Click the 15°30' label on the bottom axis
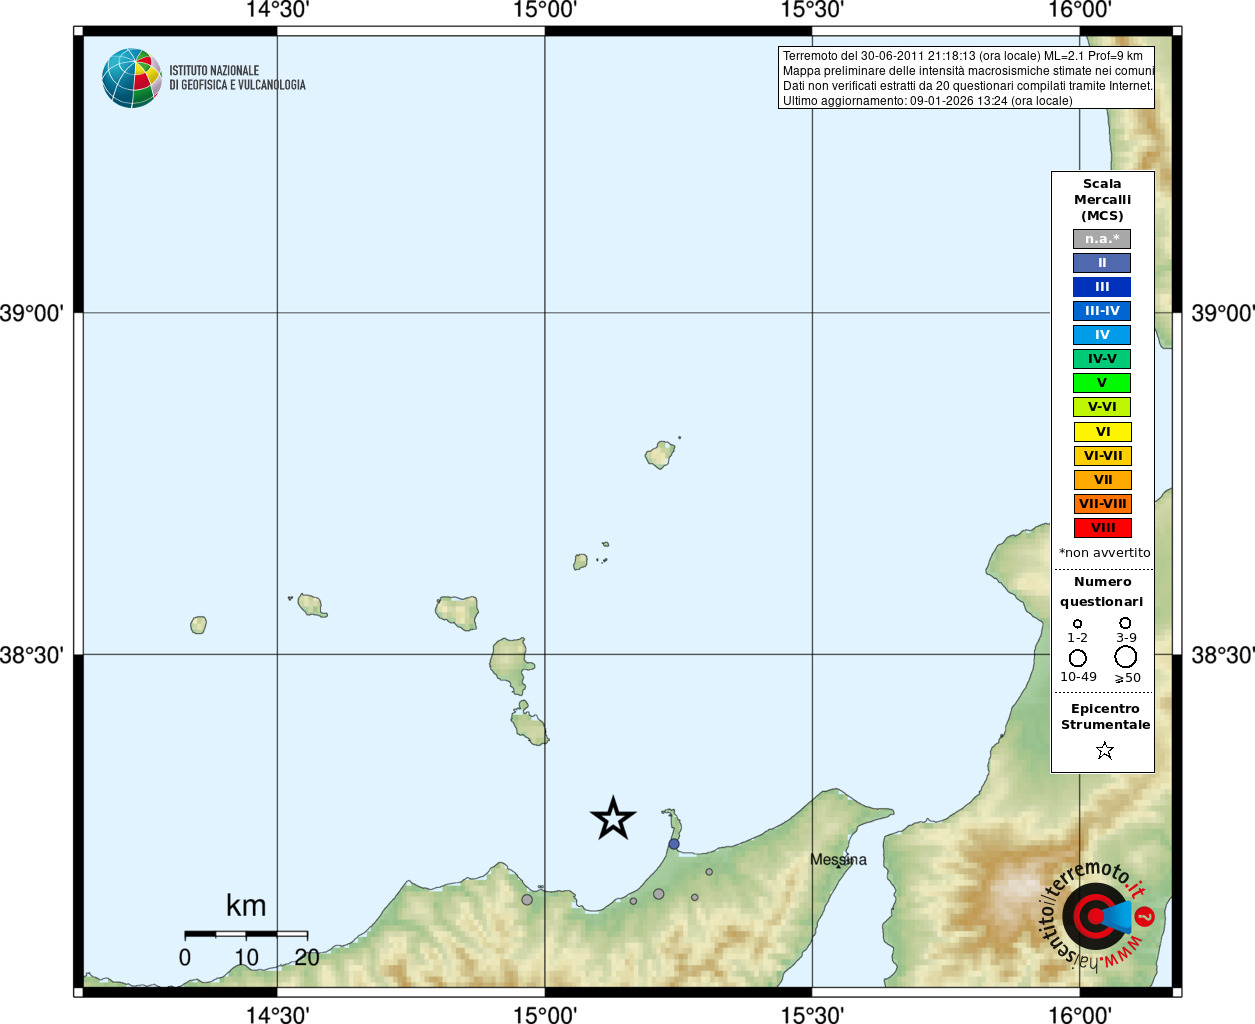Viewport: 1255px width, 1024px height. click(812, 1015)
